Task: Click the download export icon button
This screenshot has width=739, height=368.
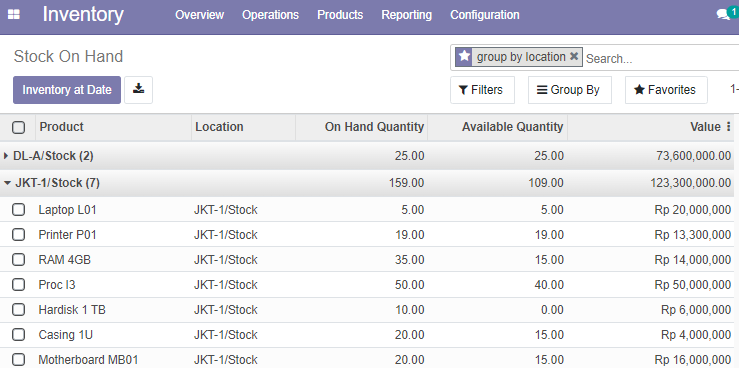Action: pos(139,90)
